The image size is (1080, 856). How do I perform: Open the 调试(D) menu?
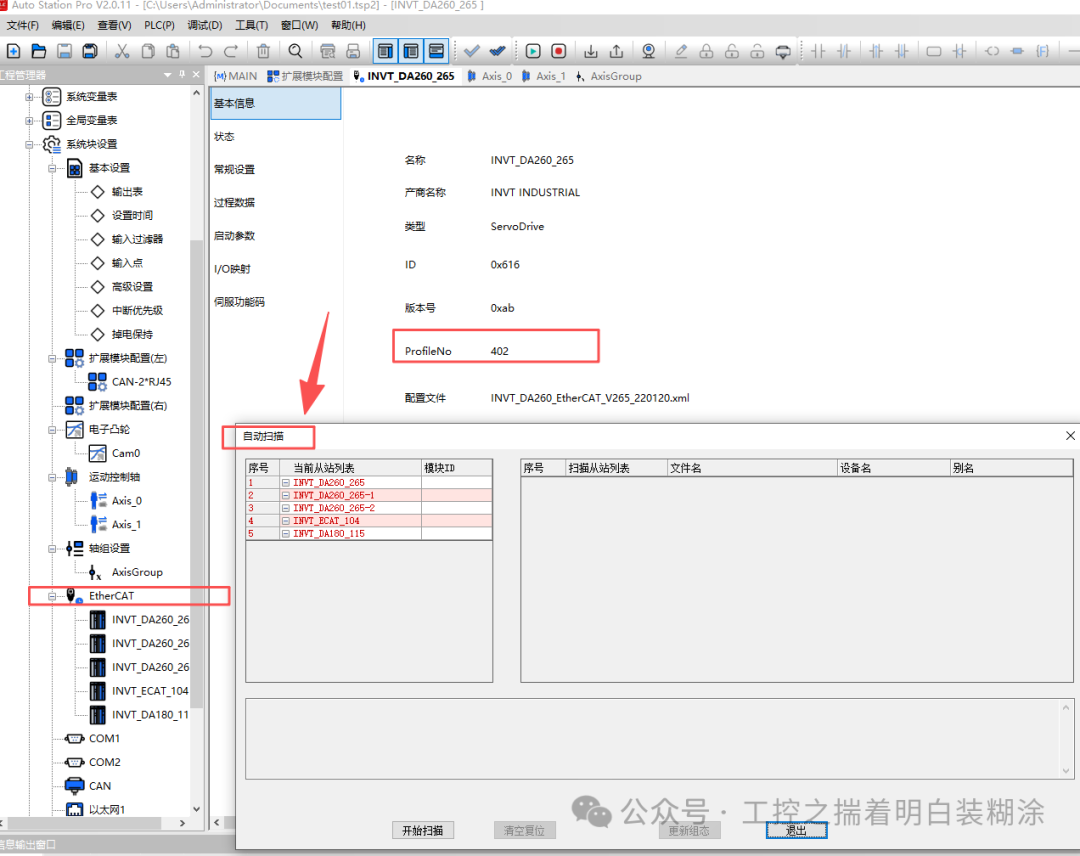205,25
